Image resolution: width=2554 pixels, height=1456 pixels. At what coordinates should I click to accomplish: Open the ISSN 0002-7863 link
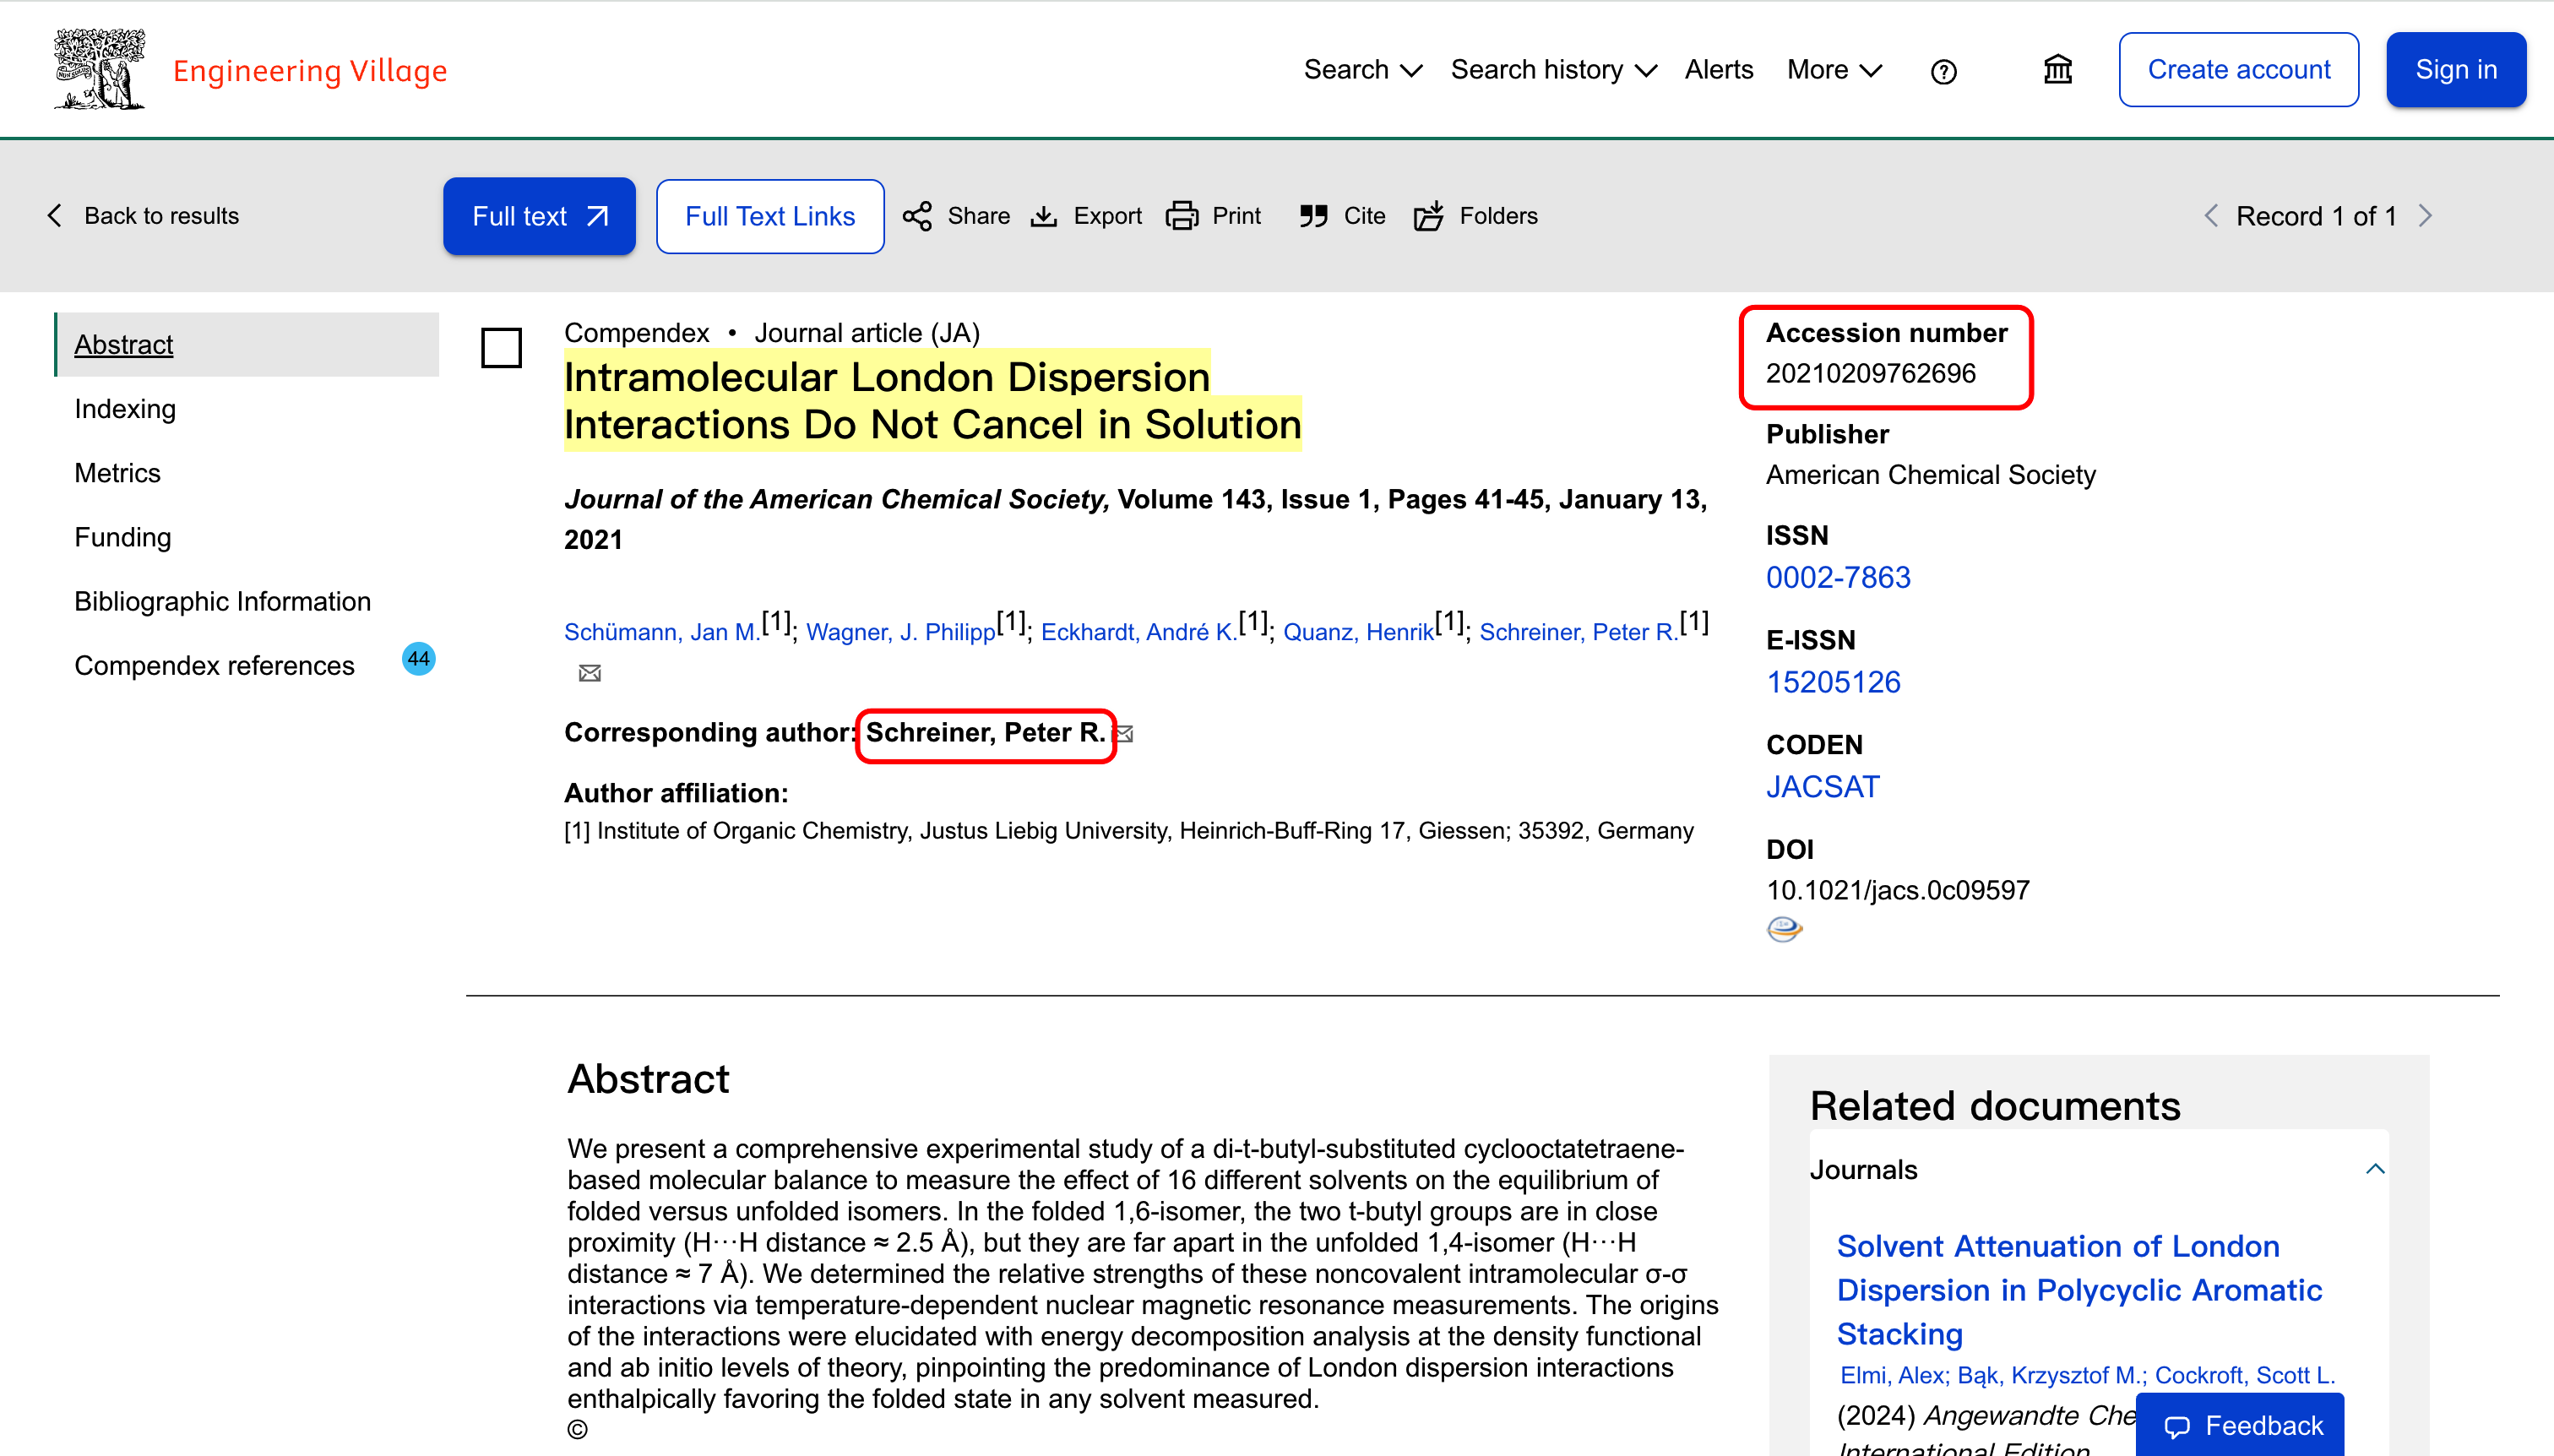1837,578
